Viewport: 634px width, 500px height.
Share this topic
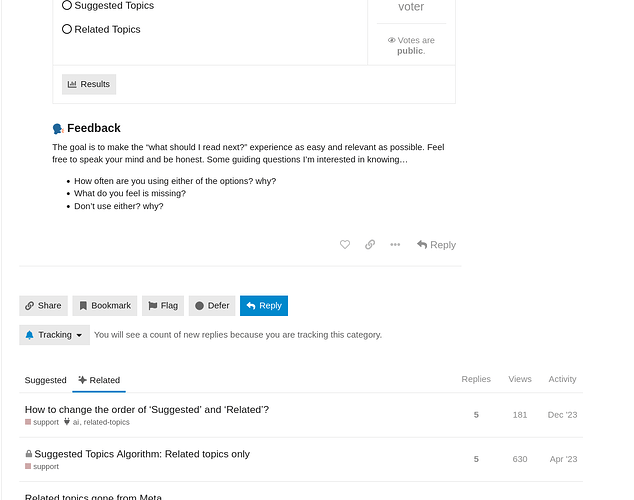pyautogui.click(x=43, y=306)
